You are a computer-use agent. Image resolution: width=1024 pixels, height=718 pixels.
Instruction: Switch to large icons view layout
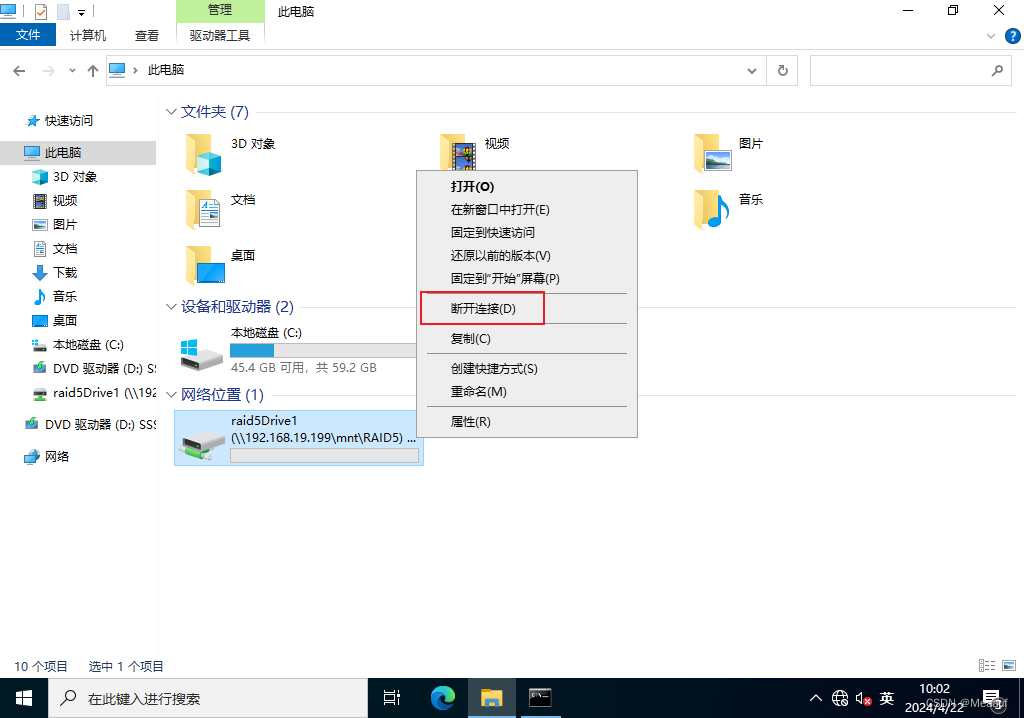pyautogui.click(x=1009, y=666)
